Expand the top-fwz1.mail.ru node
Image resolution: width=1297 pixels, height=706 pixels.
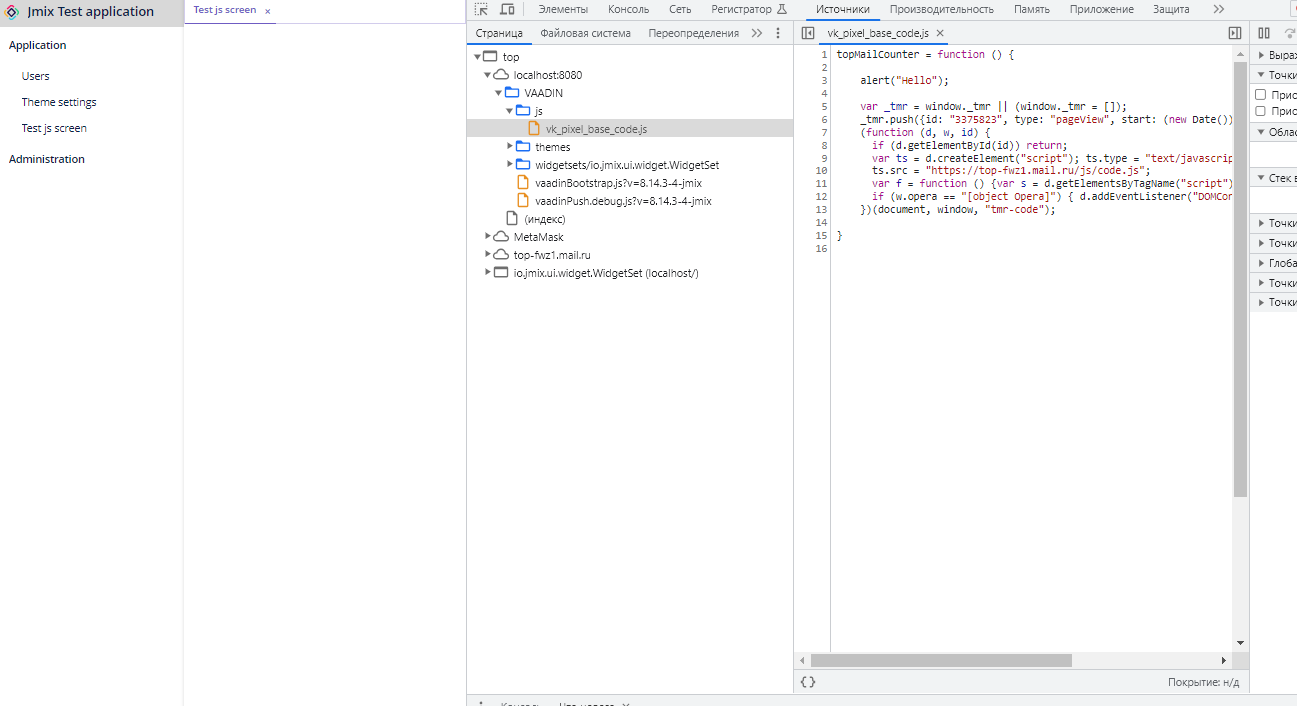tap(488, 255)
